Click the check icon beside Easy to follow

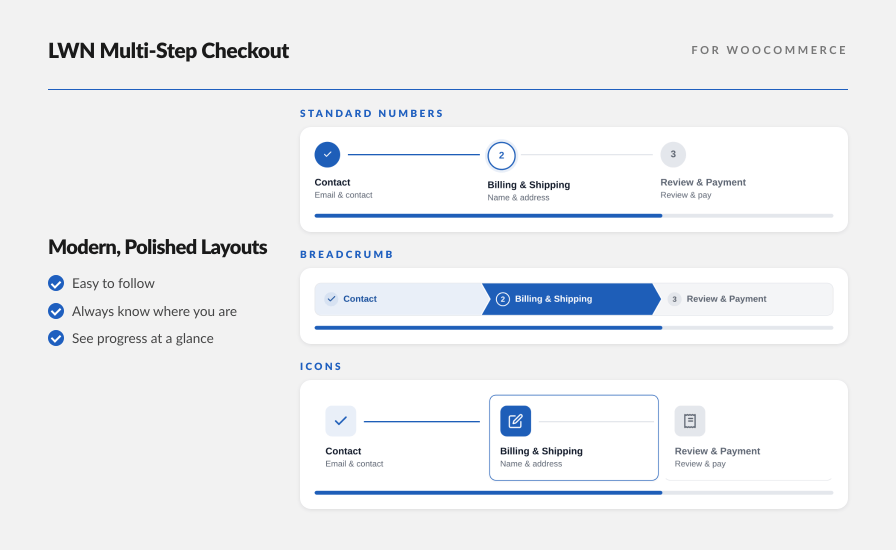point(56,284)
